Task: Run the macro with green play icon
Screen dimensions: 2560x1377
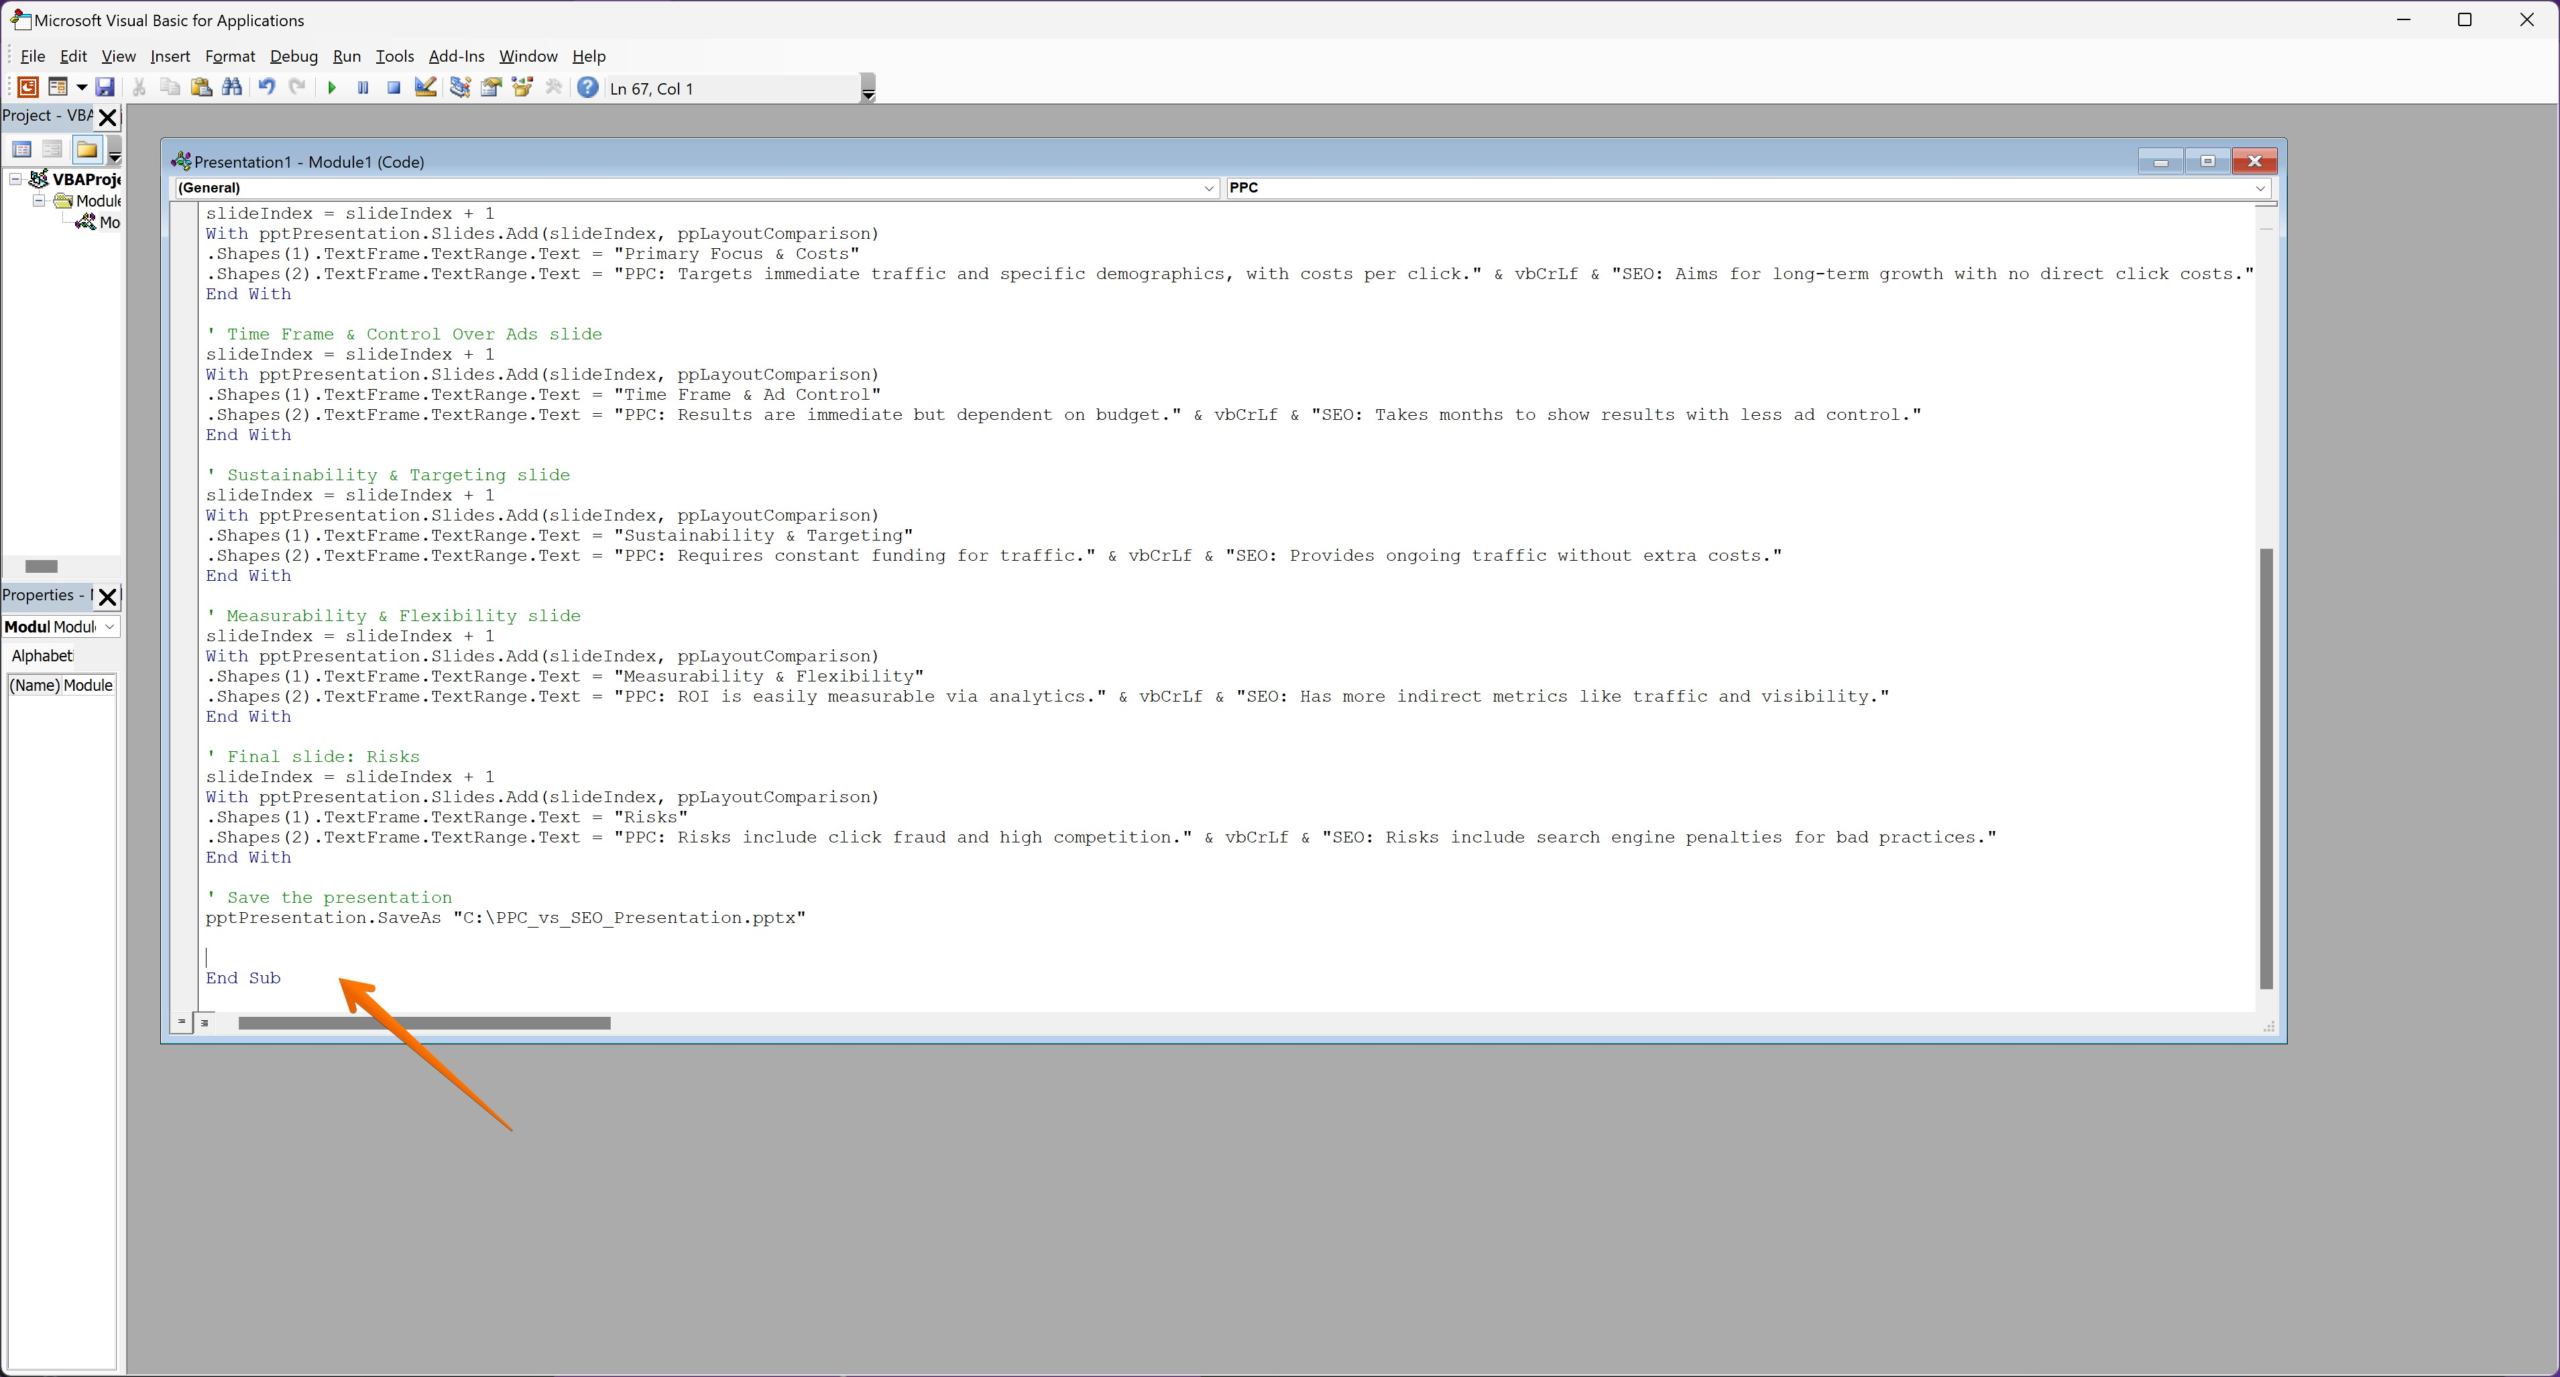Action: [x=332, y=88]
